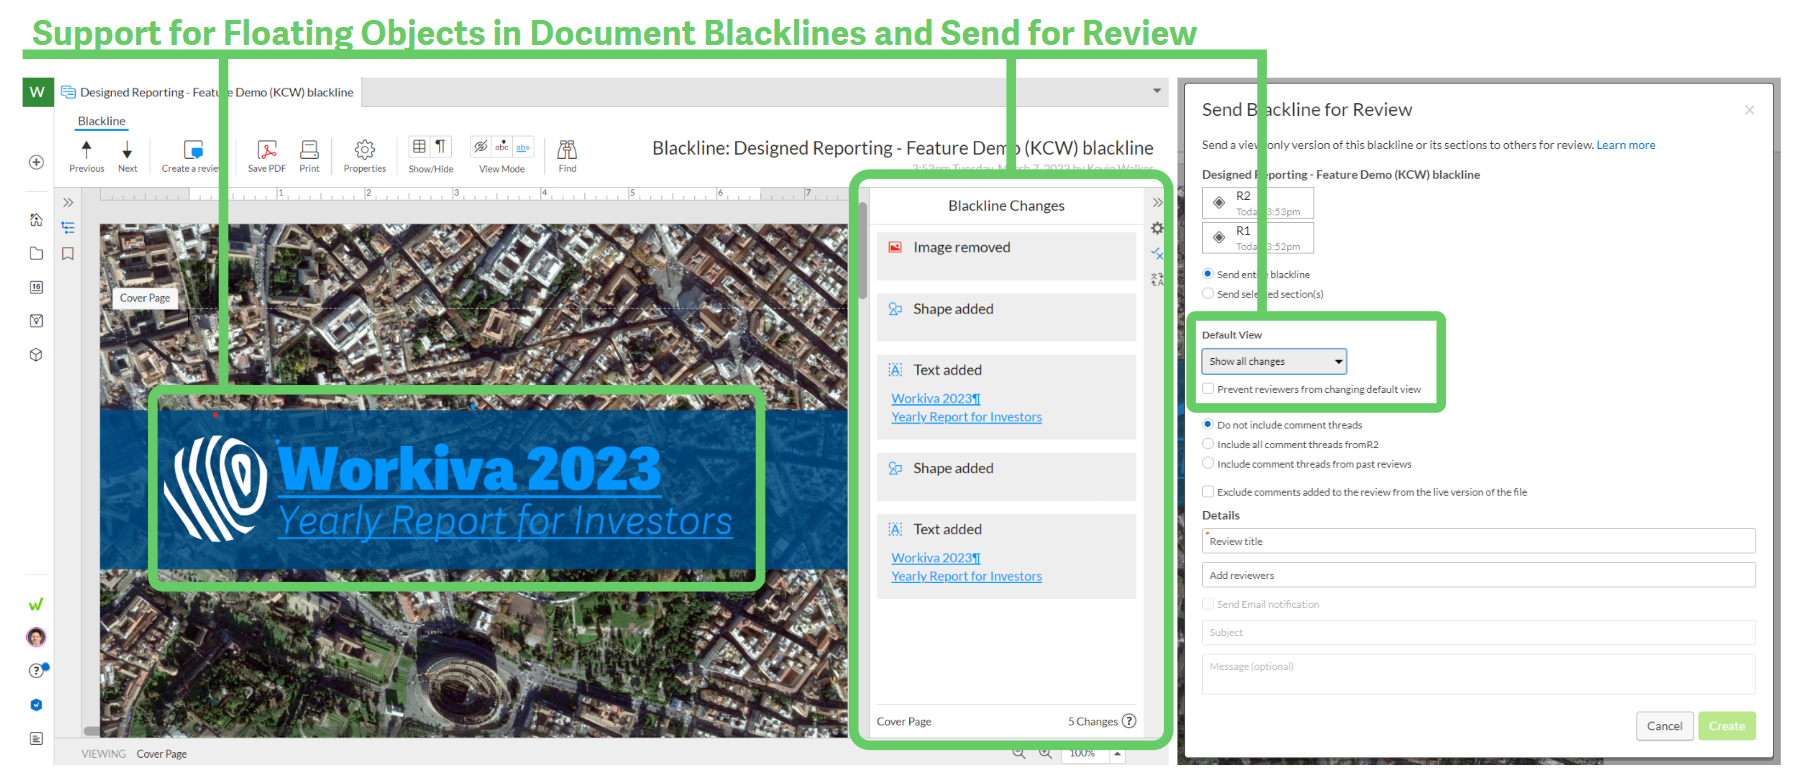Click the changes help question mark icon
This screenshot has width=1793, height=783.
tap(1129, 721)
